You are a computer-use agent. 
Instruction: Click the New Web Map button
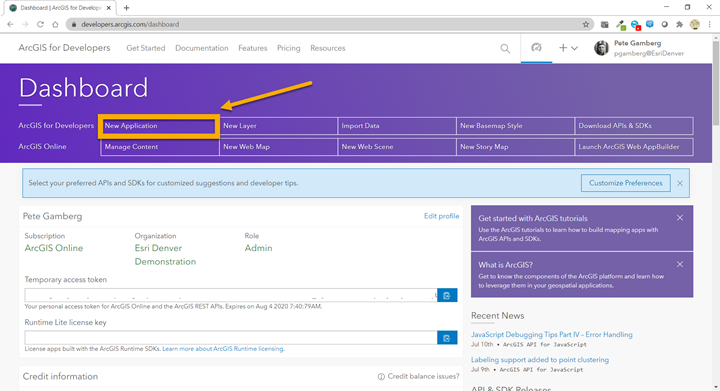[x=278, y=147]
